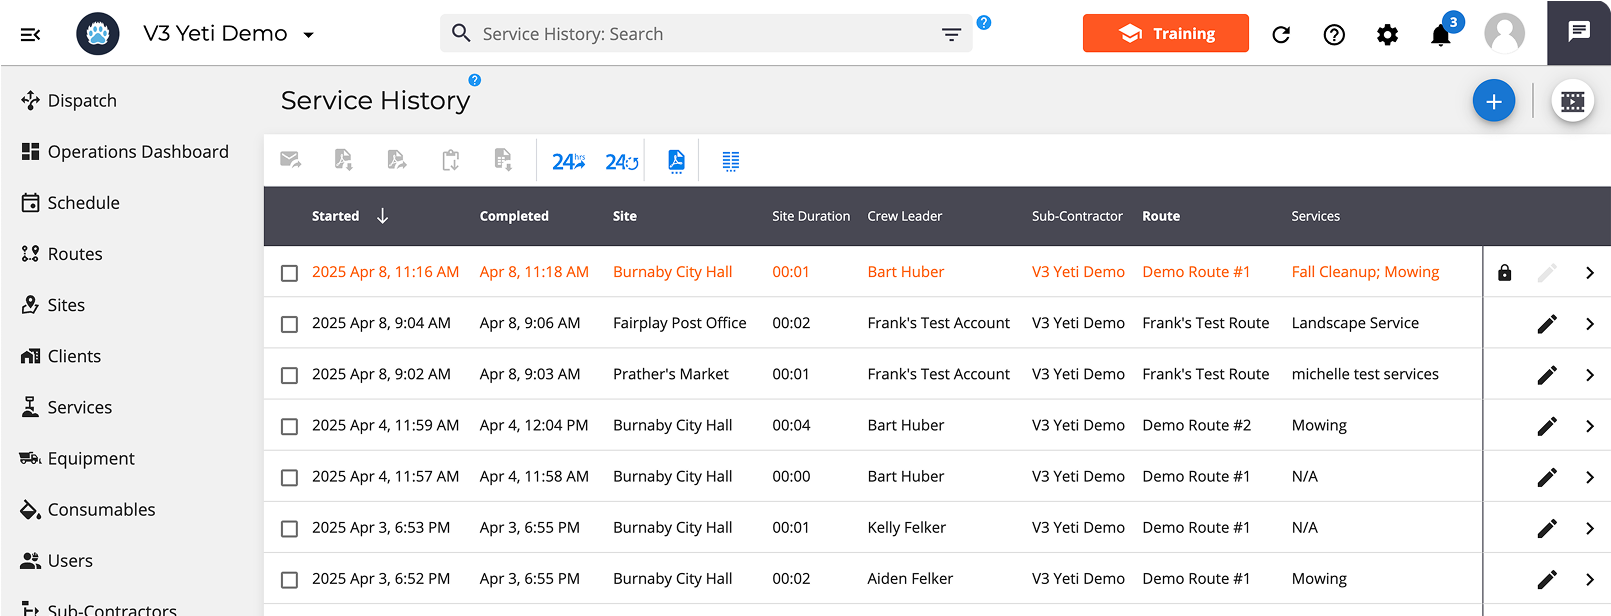
Task: Open the settings gear icon
Action: (x=1387, y=35)
